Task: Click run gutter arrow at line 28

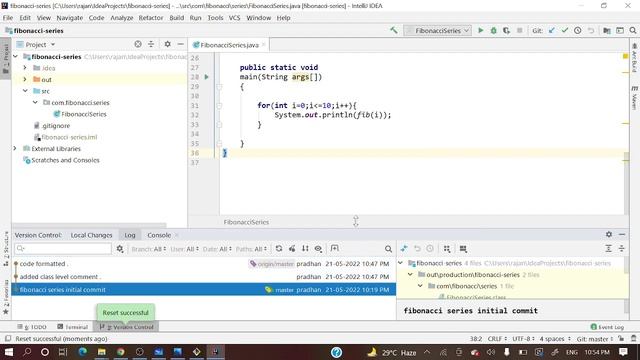Action: (x=207, y=77)
